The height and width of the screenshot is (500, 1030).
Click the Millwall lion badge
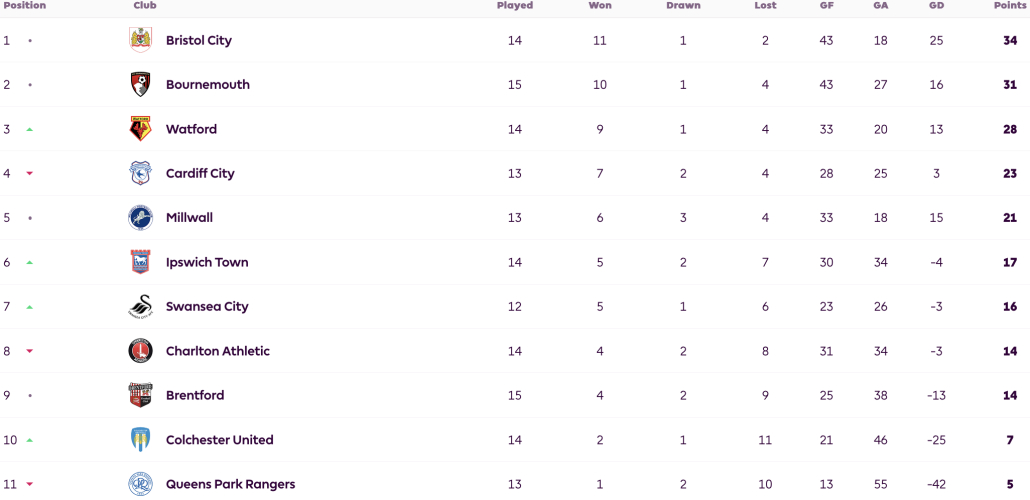140,217
